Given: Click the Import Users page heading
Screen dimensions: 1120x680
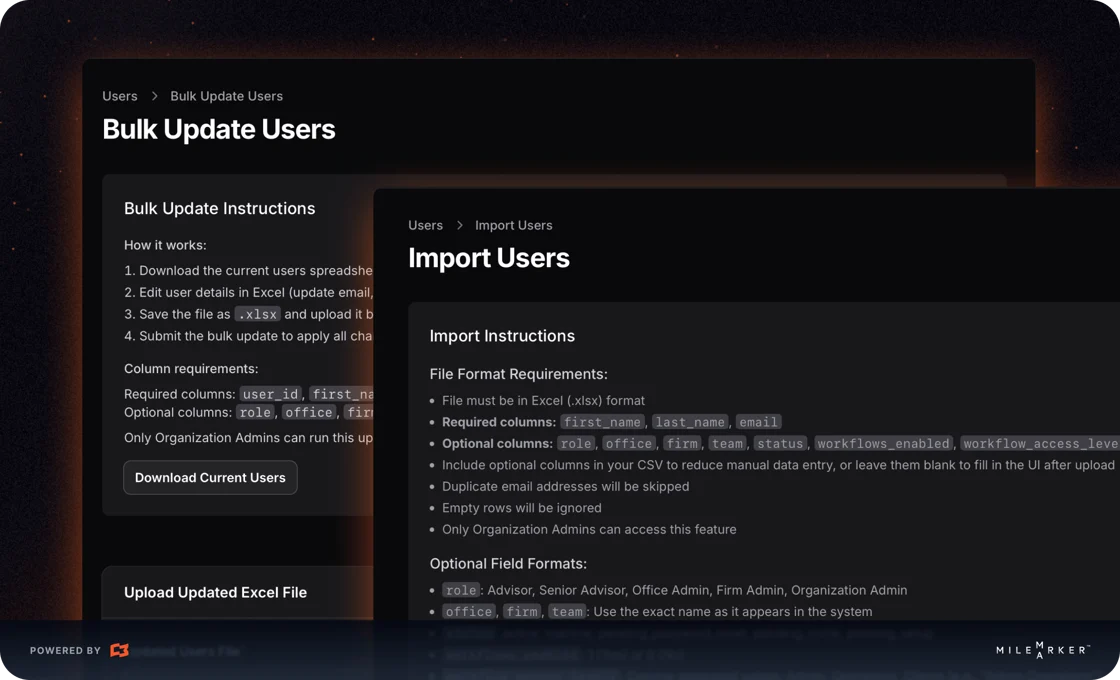Looking at the screenshot, I should coord(489,258).
